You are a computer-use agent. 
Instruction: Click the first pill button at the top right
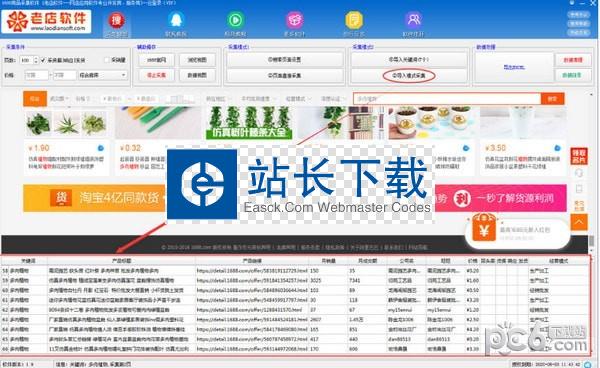coord(578,15)
